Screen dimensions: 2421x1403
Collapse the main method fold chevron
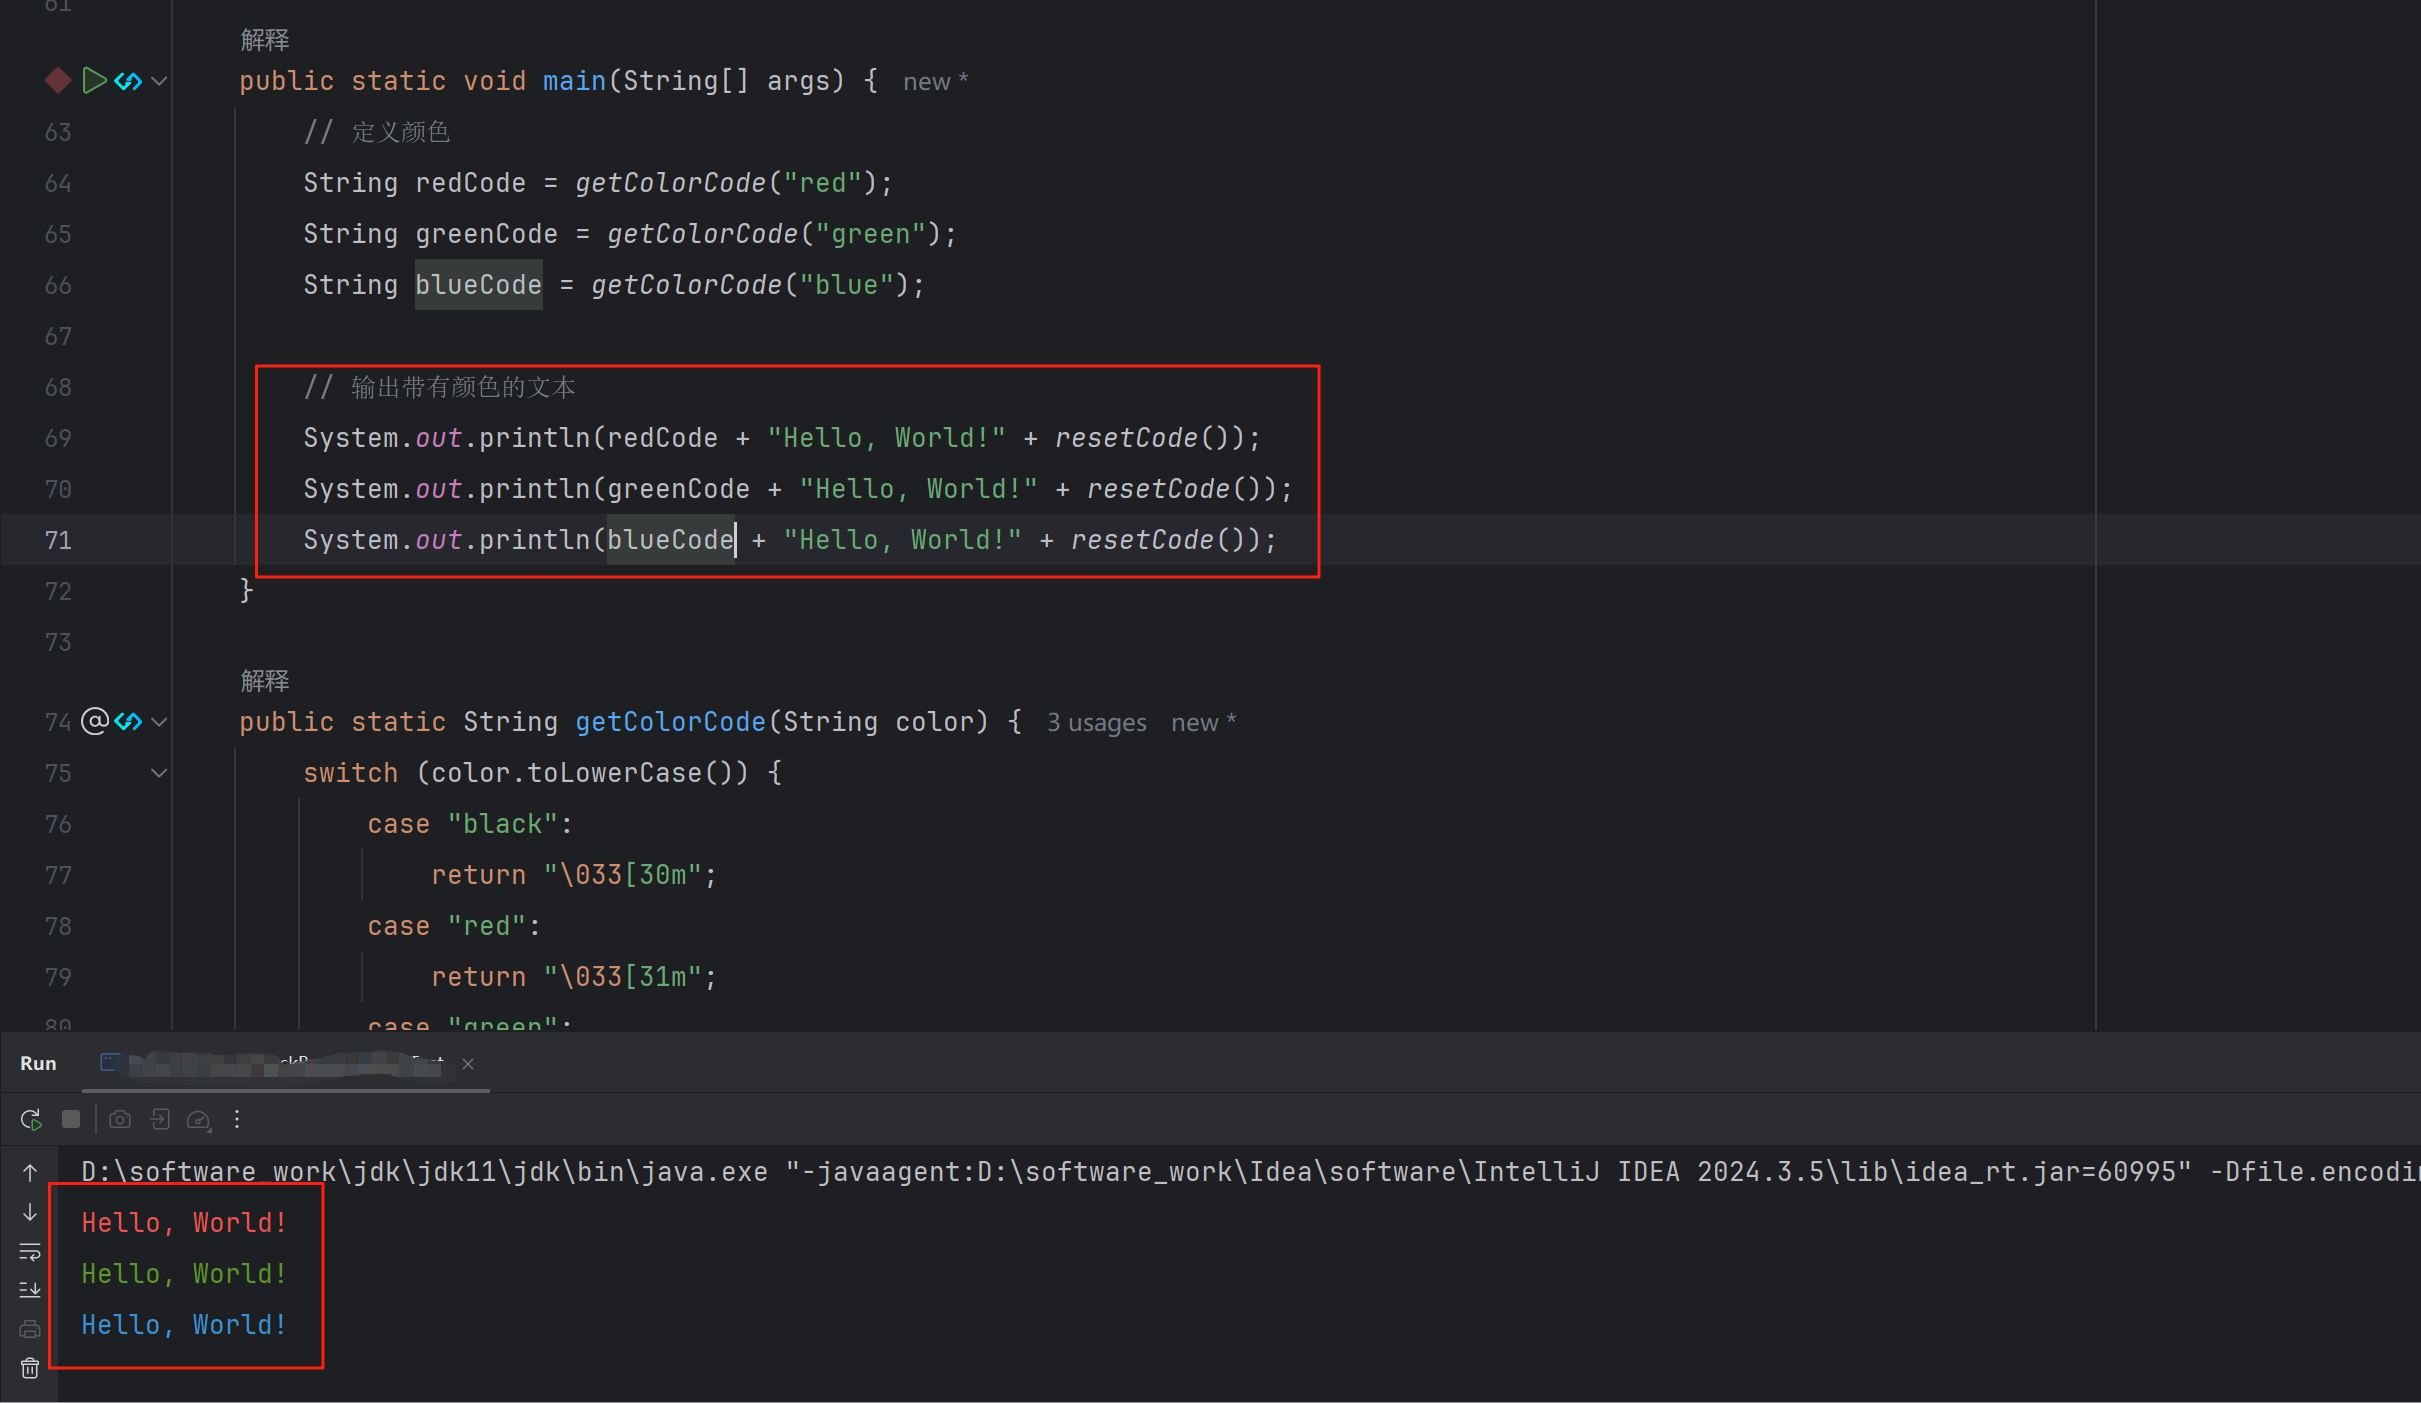pos(159,81)
